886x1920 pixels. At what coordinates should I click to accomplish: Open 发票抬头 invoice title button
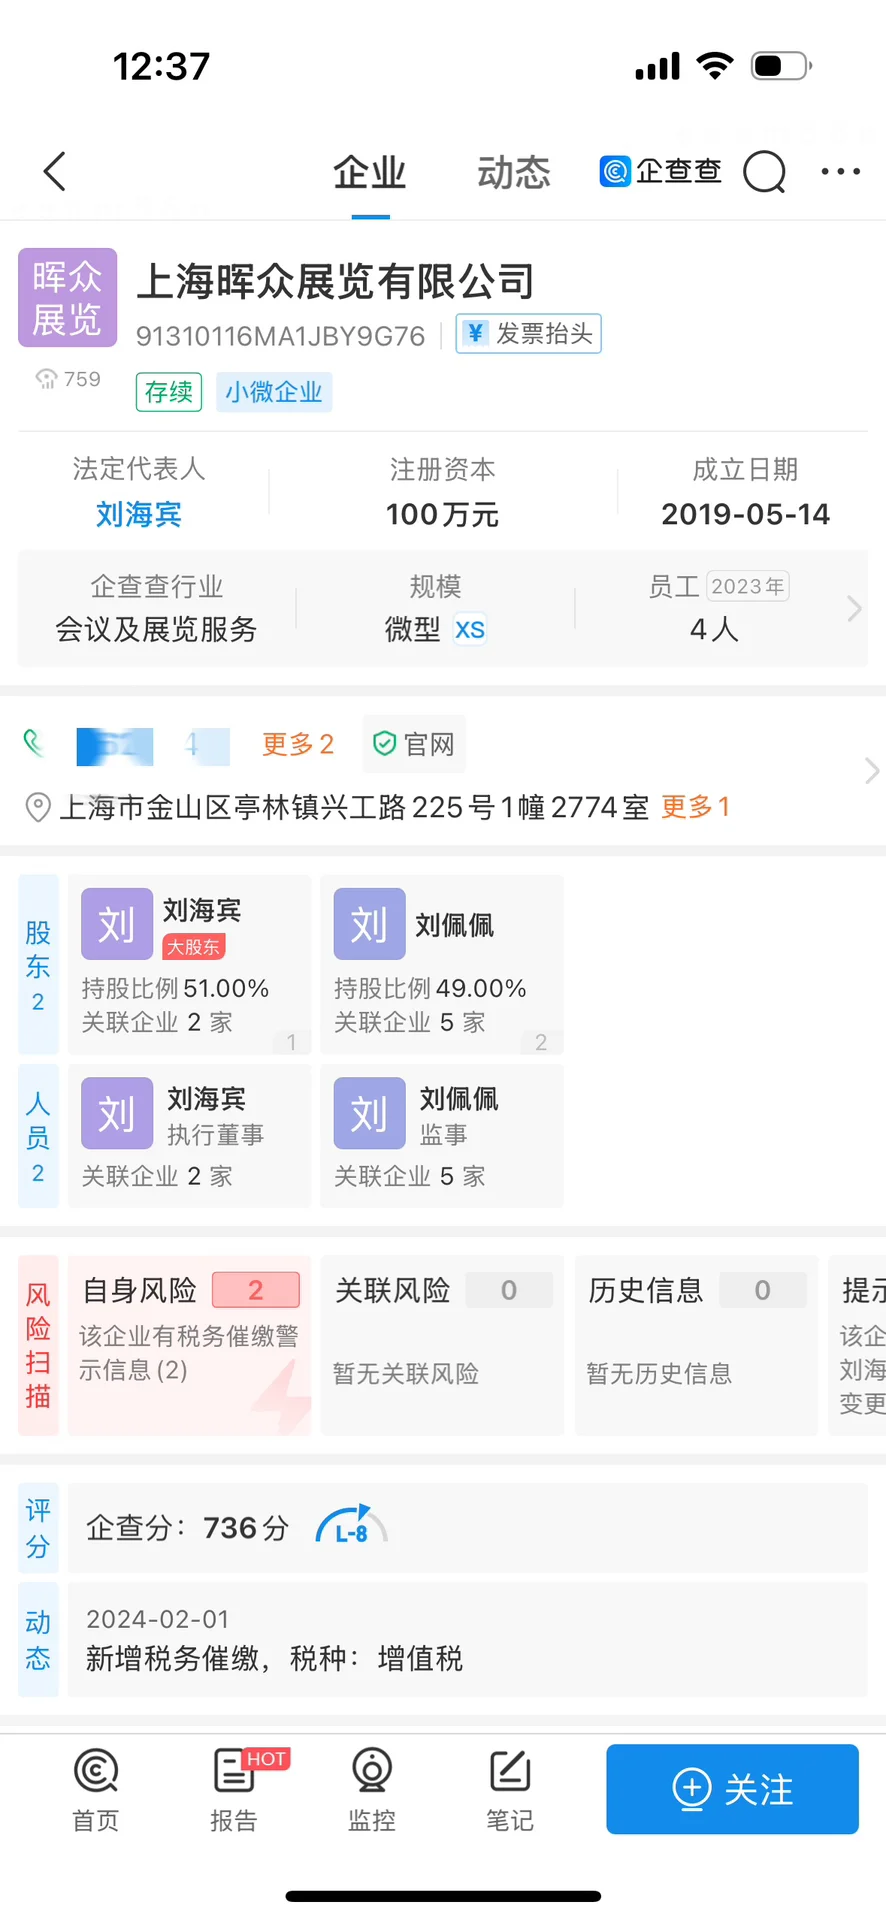point(529,333)
